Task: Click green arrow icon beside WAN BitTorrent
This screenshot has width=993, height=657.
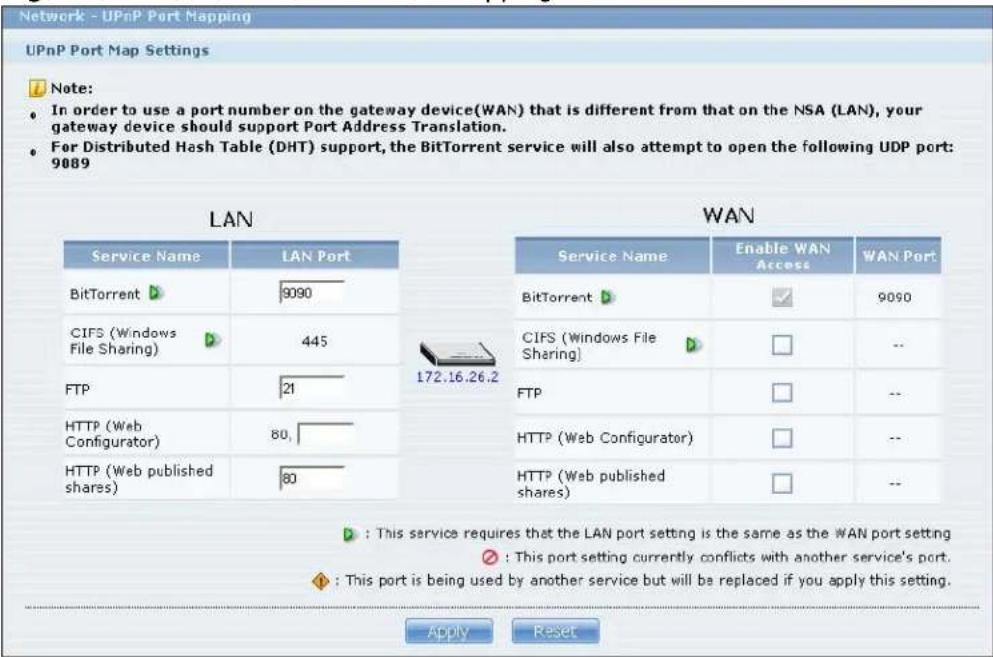Action: pyautogui.click(x=607, y=297)
